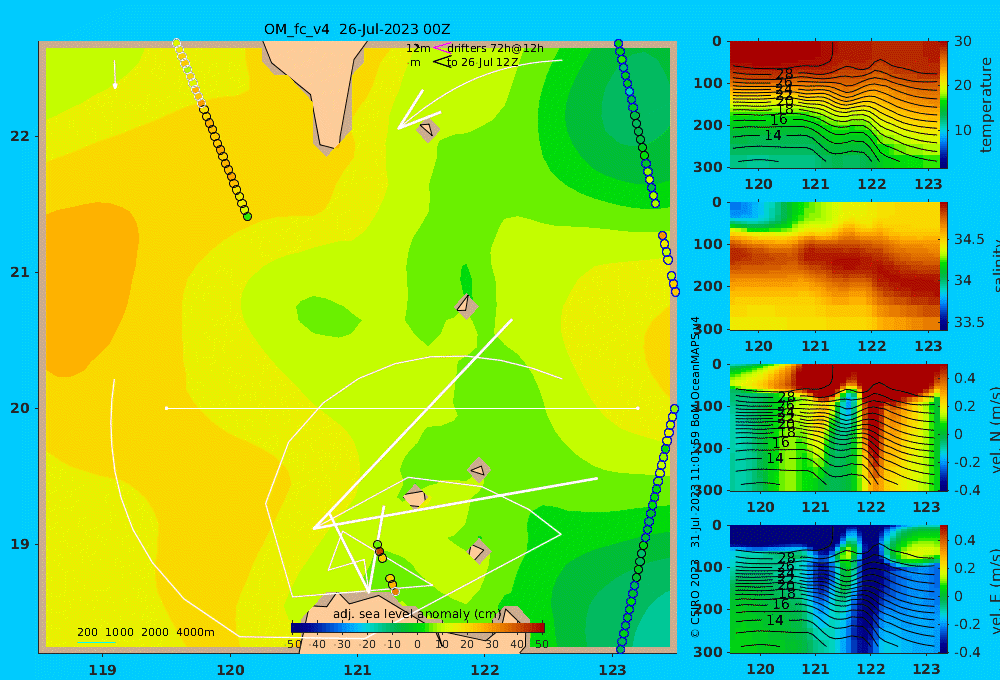Click the "temperature" axis label
The image size is (1000, 680).
pyautogui.click(x=986, y=105)
